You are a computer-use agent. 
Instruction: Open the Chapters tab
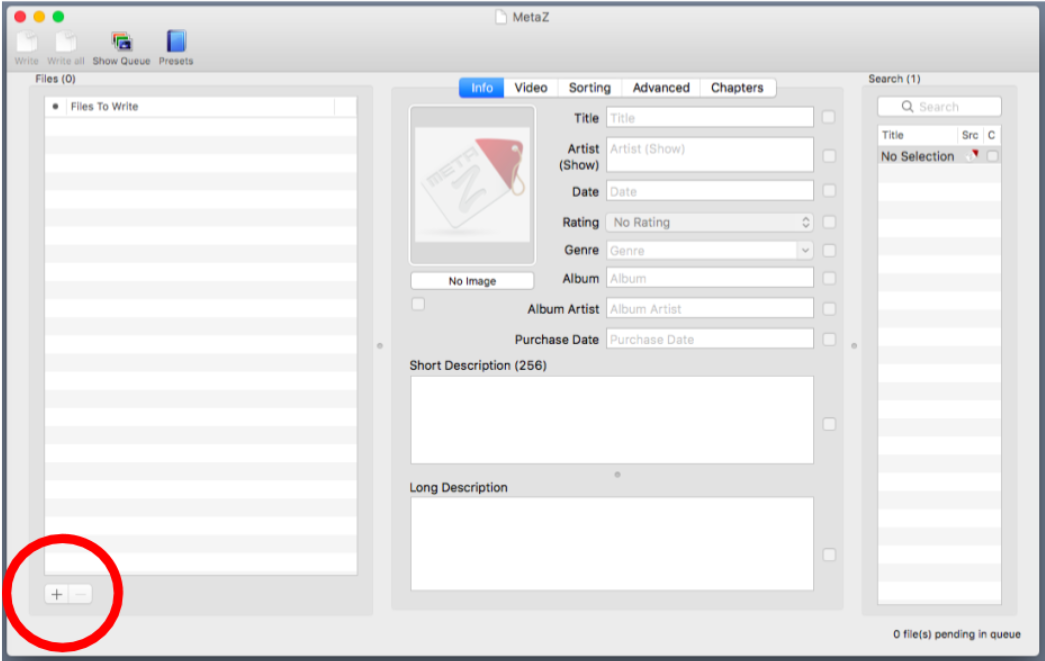click(736, 88)
